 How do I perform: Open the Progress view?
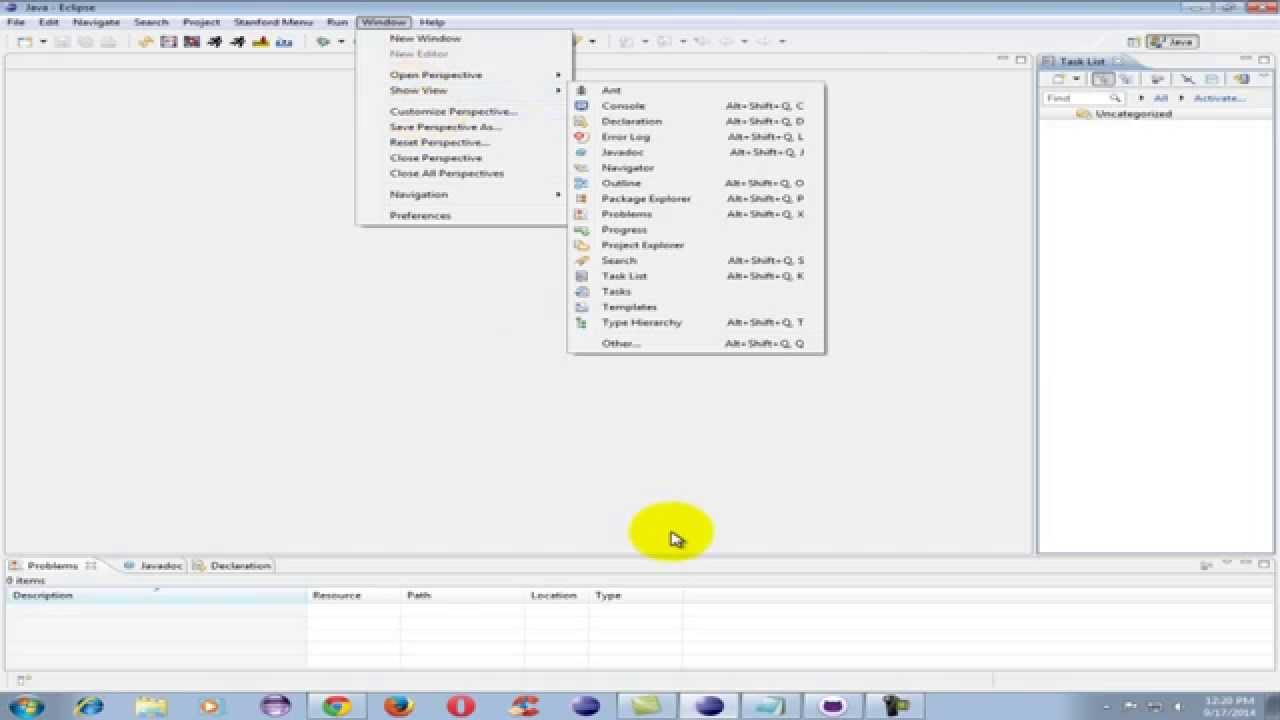[695, 230]
